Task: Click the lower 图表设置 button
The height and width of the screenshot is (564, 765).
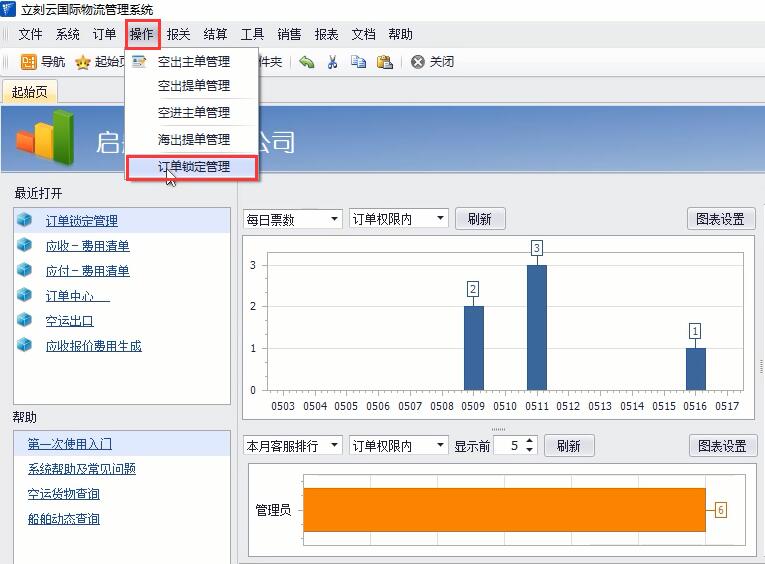Action: click(723, 446)
